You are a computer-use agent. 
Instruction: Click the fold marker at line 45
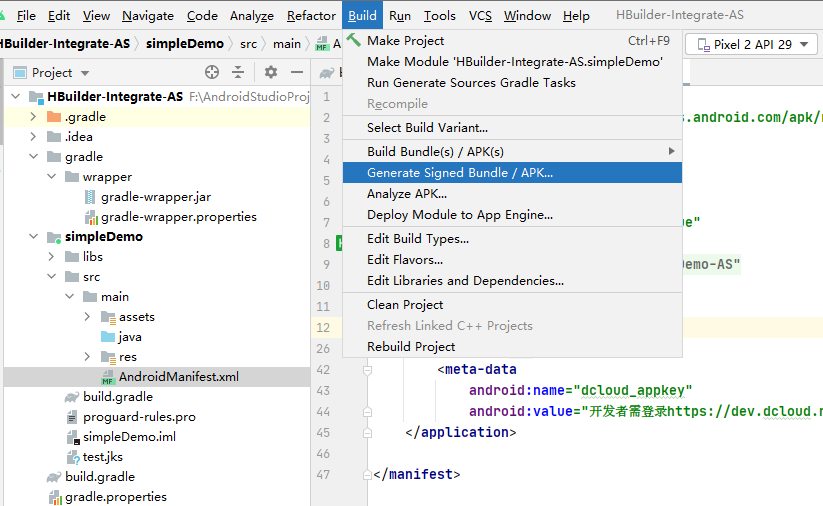coord(367,433)
